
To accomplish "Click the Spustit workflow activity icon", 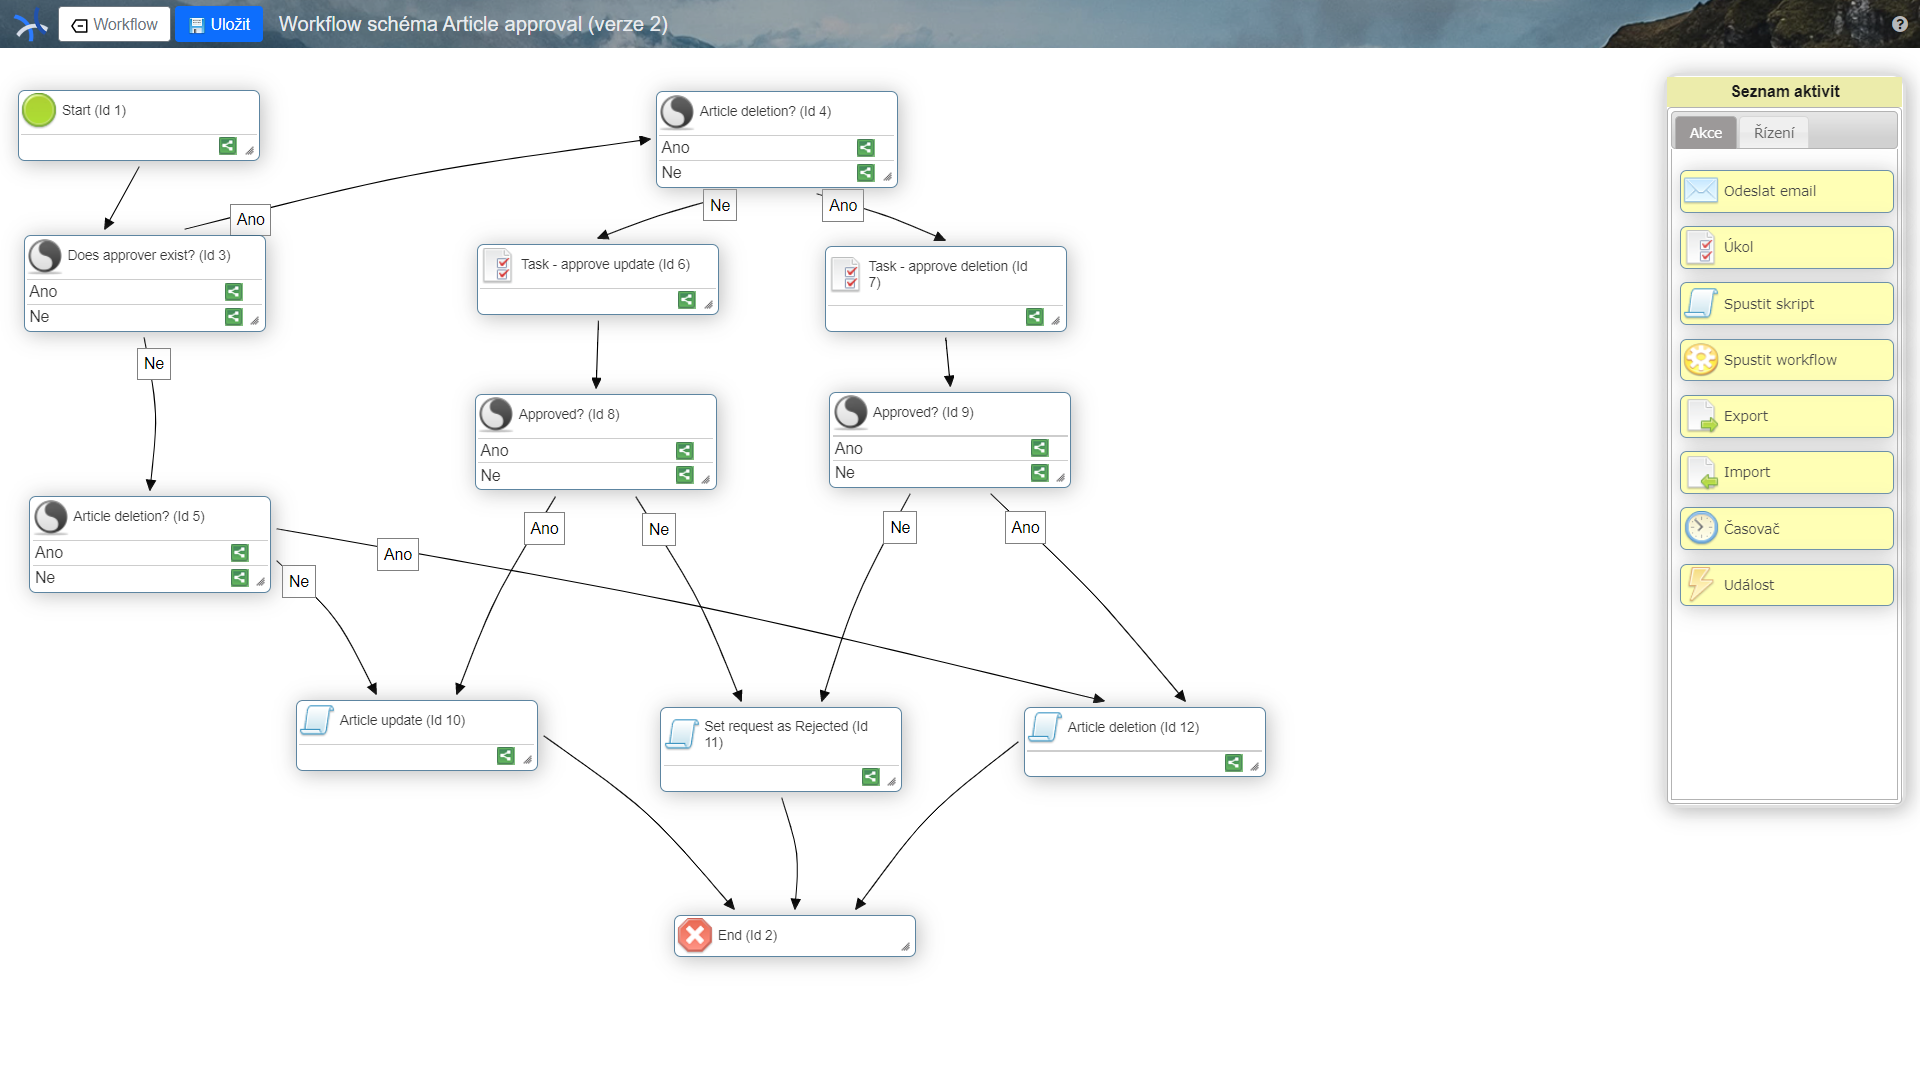I will point(1701,360).
